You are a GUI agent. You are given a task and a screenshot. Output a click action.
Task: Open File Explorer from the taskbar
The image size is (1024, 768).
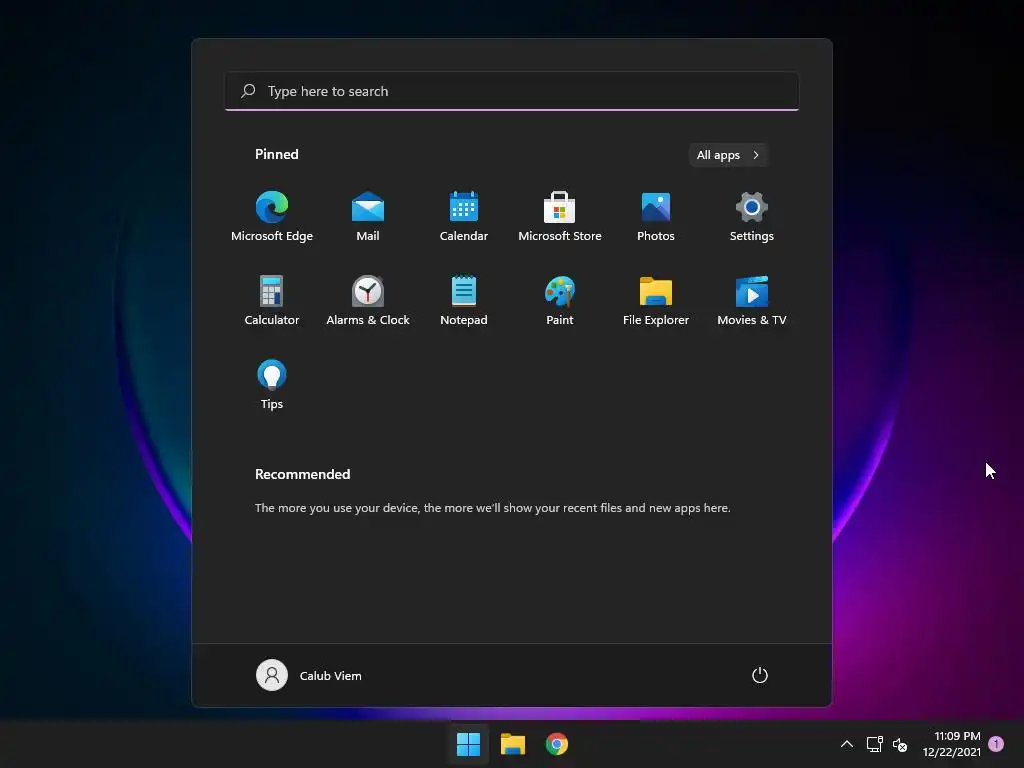tap(513, 744)
